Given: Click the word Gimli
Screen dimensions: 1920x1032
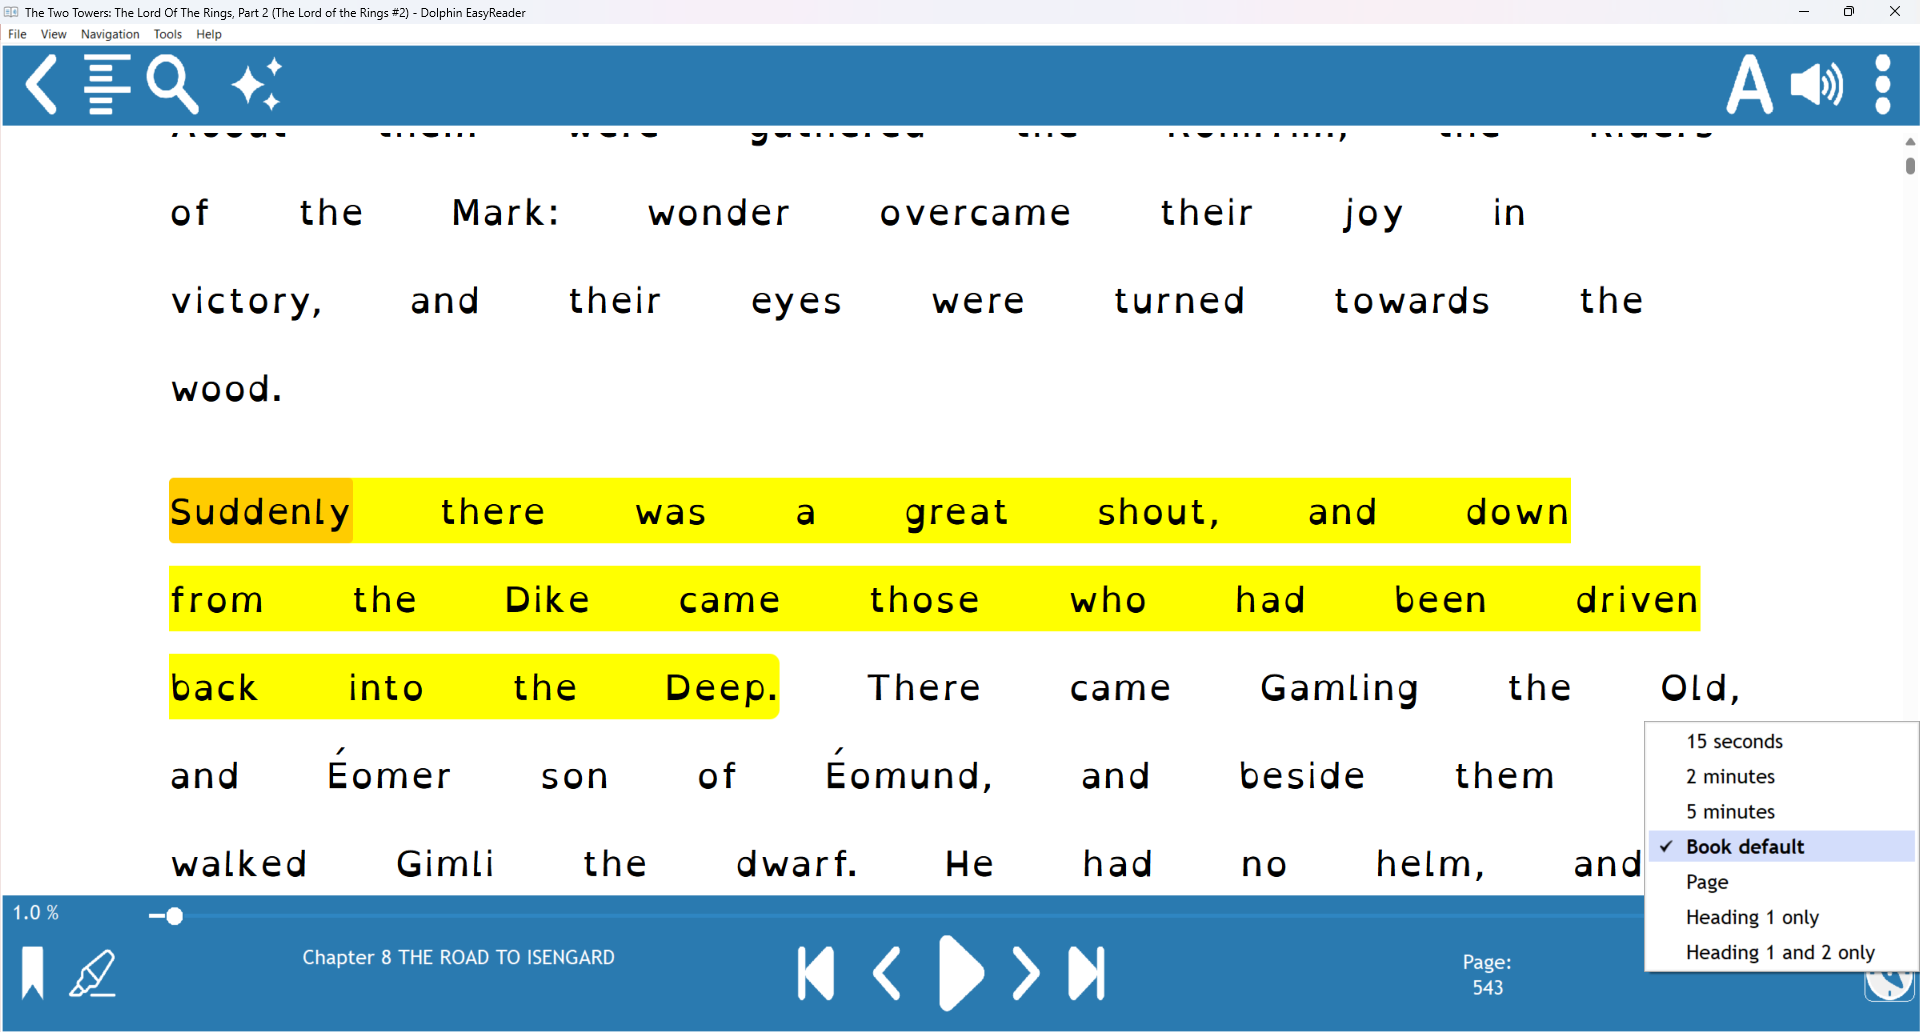Looking at the screenshot, I should (x=445, y=863).
